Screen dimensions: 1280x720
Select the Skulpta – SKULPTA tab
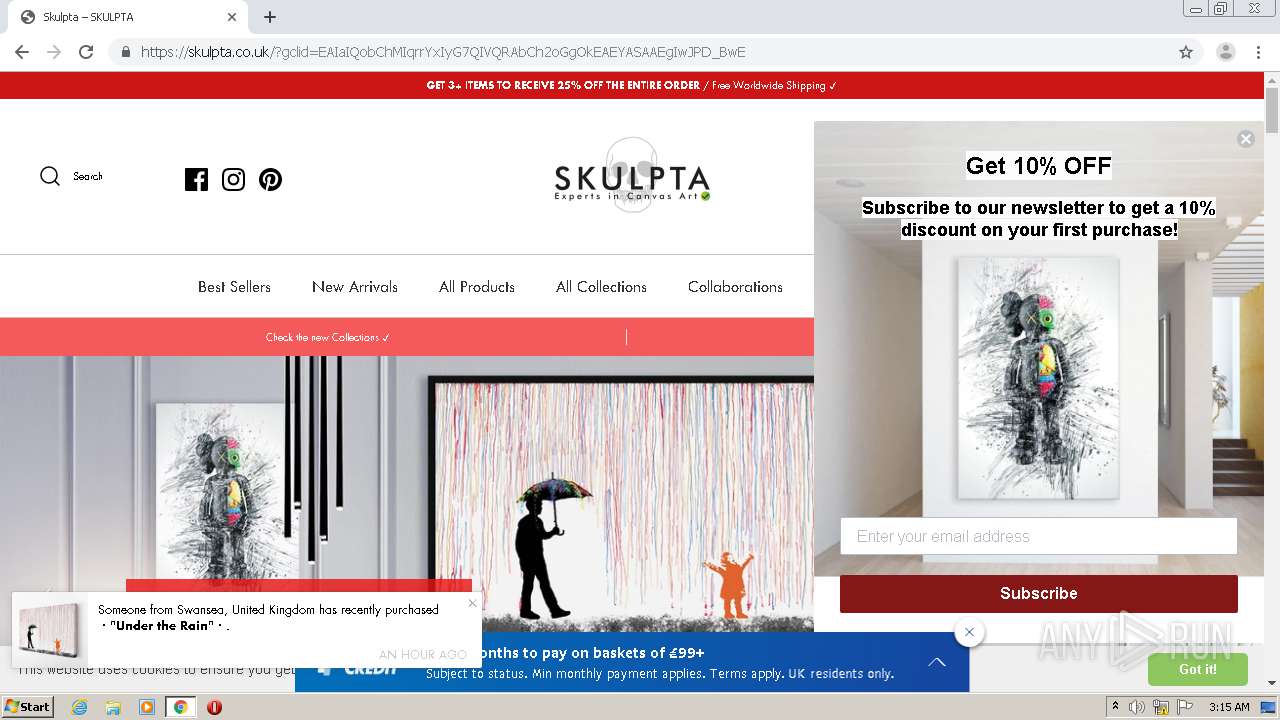pos(128,17)
